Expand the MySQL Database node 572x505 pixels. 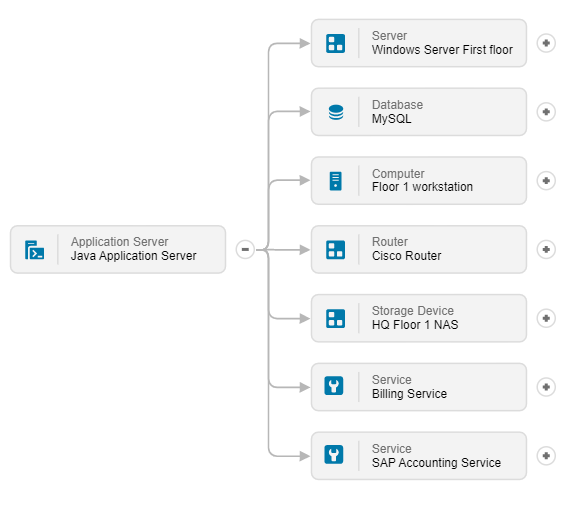(546, 112)
